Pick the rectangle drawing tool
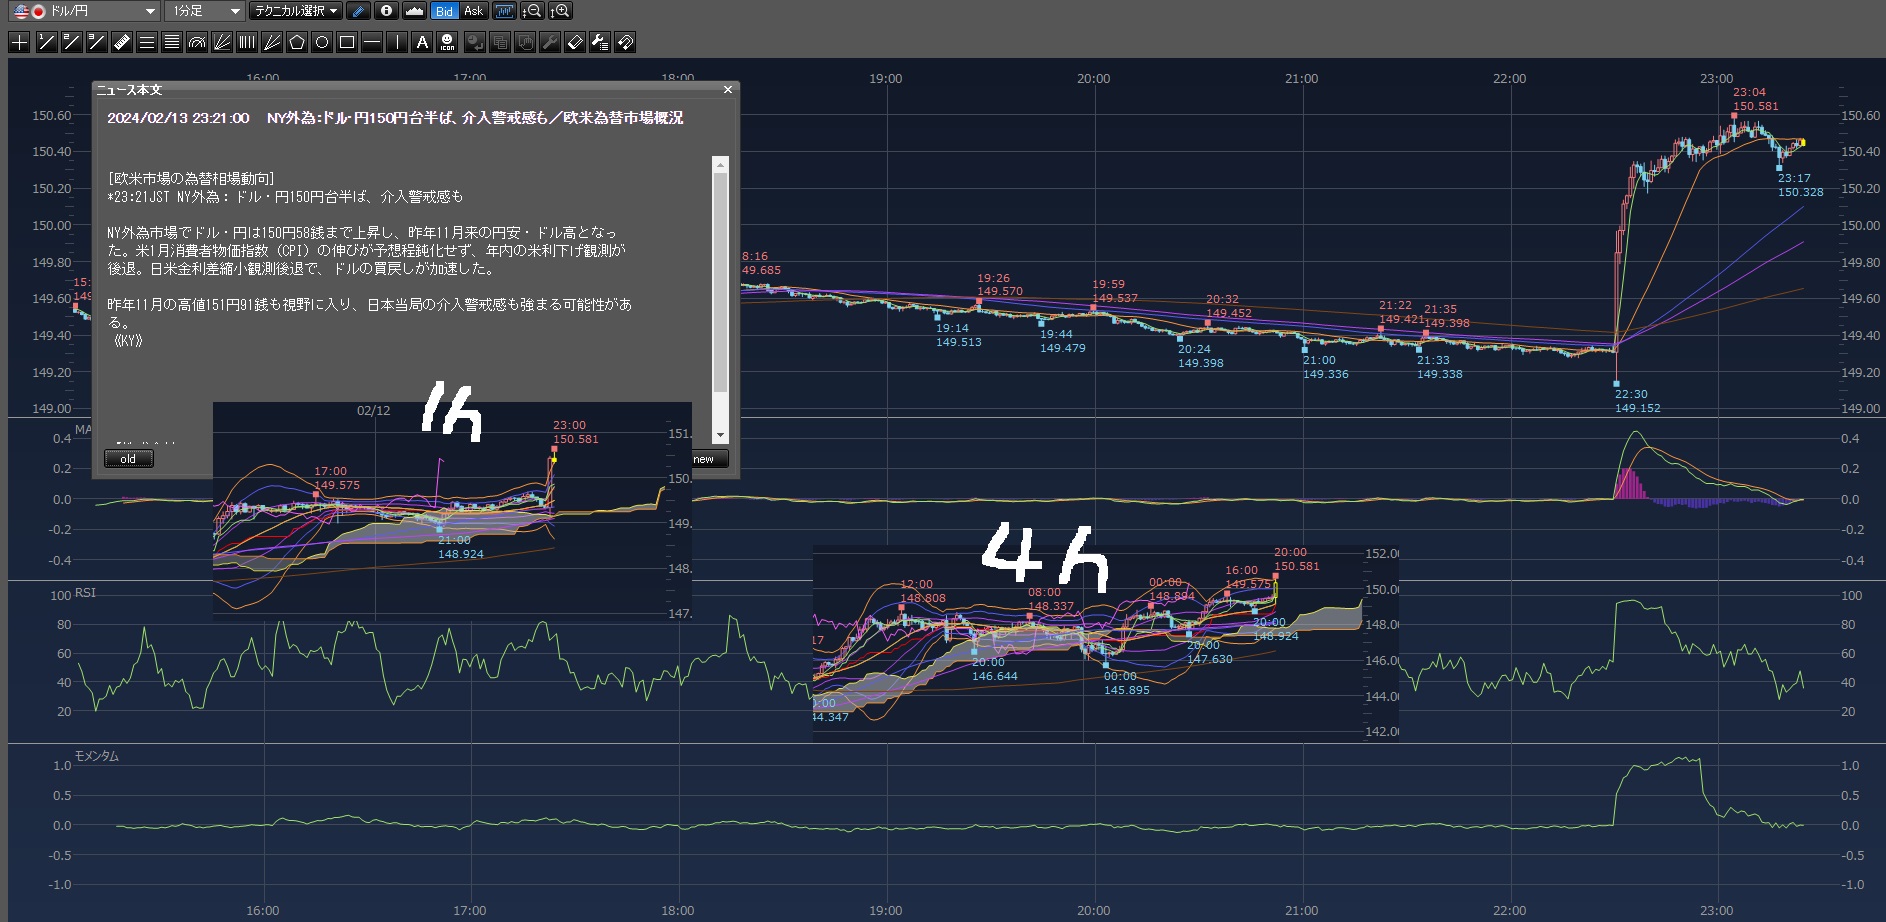1886x922 pixels. (347, 42)
